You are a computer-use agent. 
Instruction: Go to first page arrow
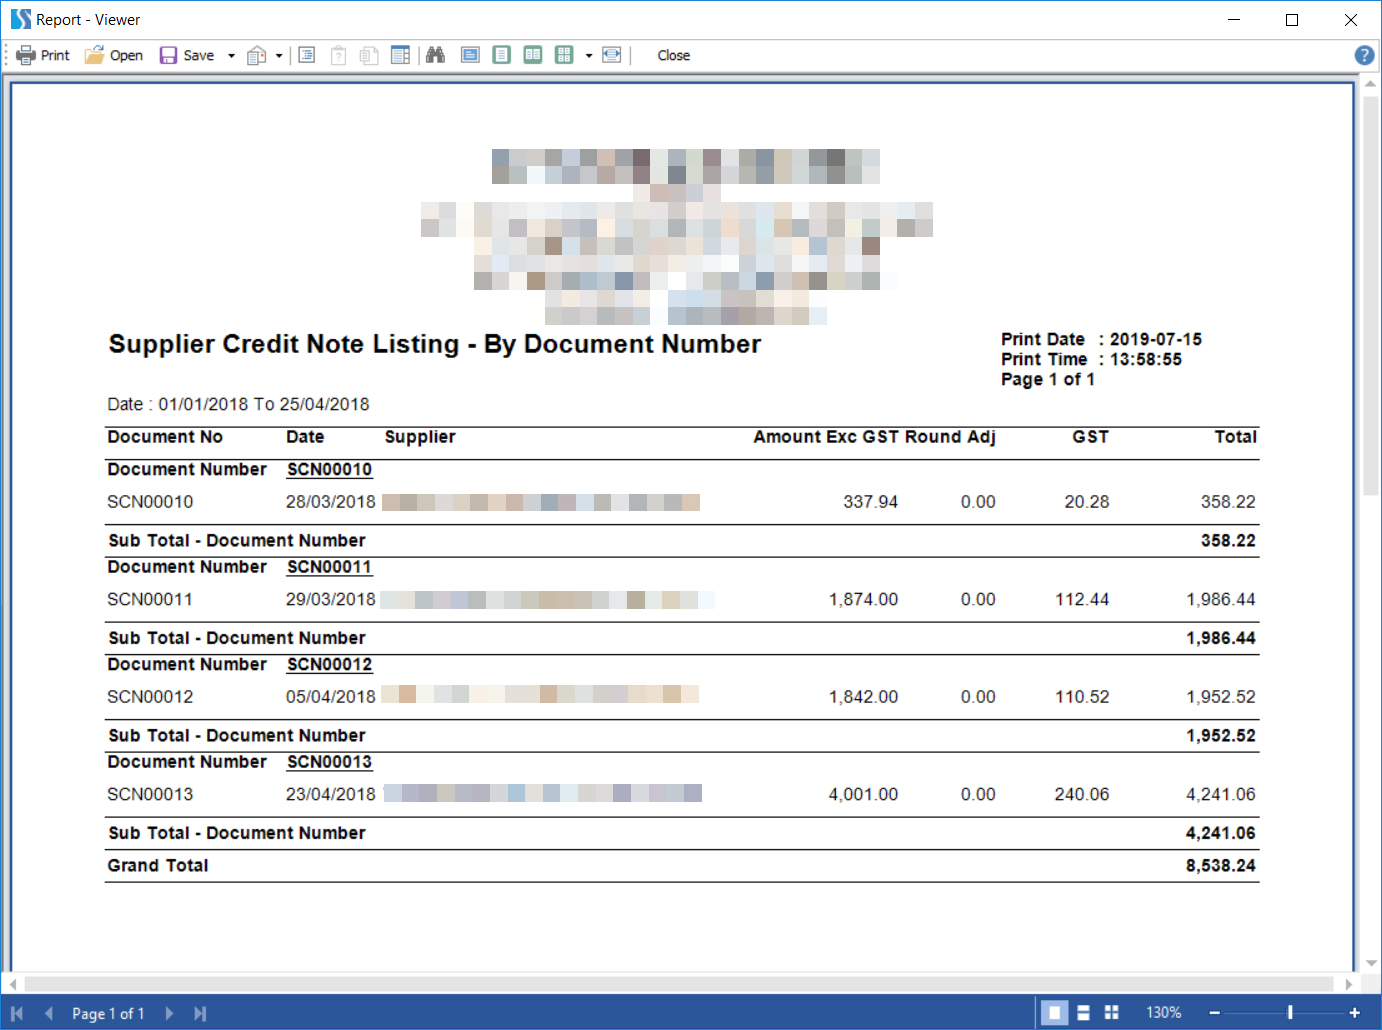(x=17, y=1013)
